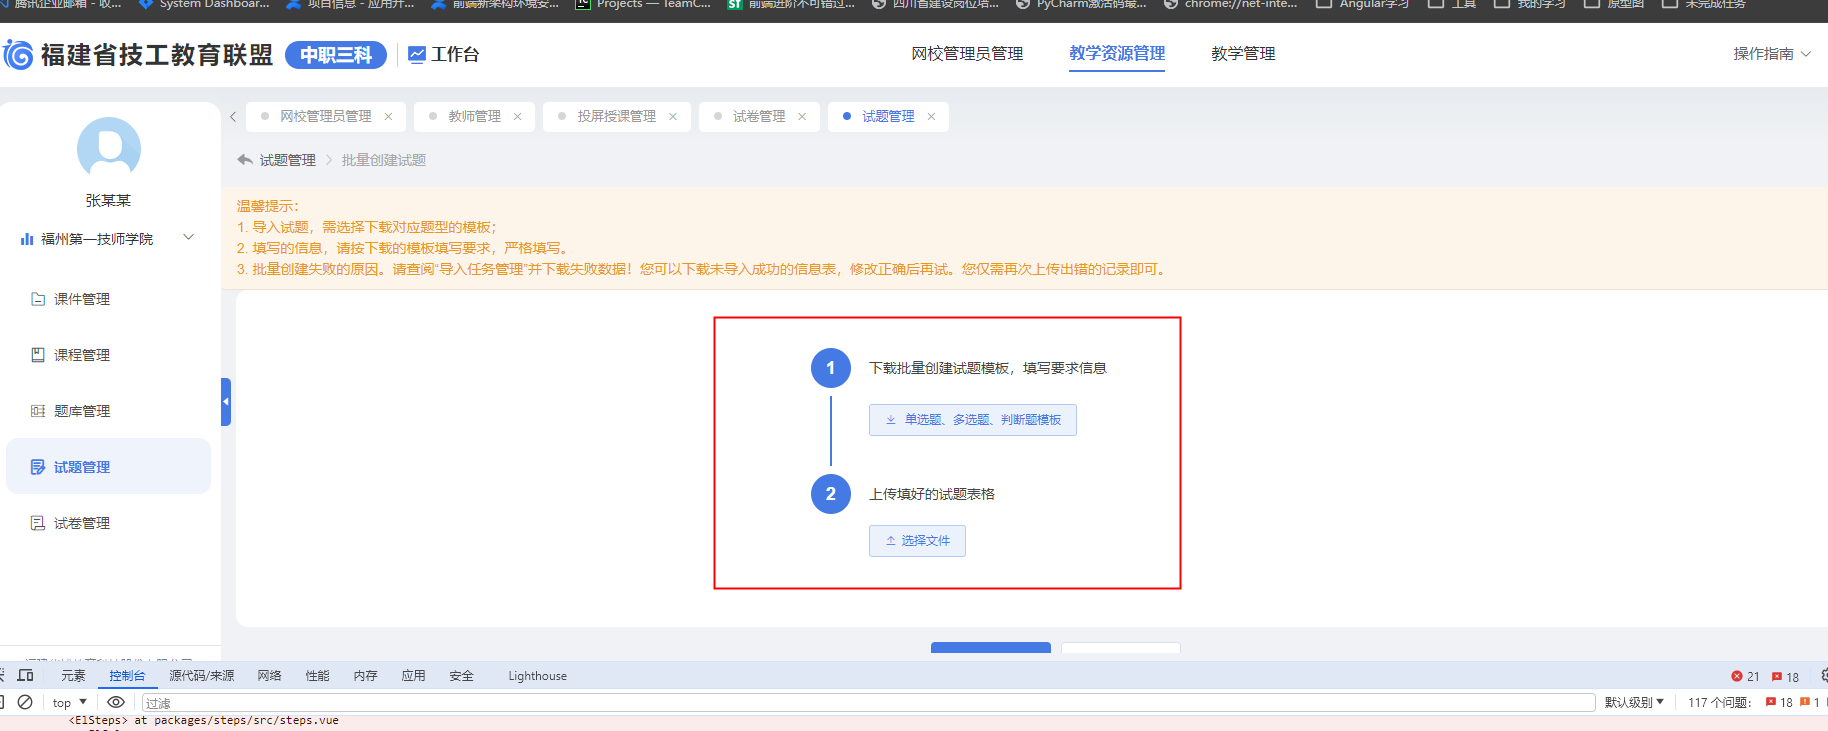Click the step text 上传填好的试题表格
This screenshot has width=1828, height=731.
[x=931, y=494]
